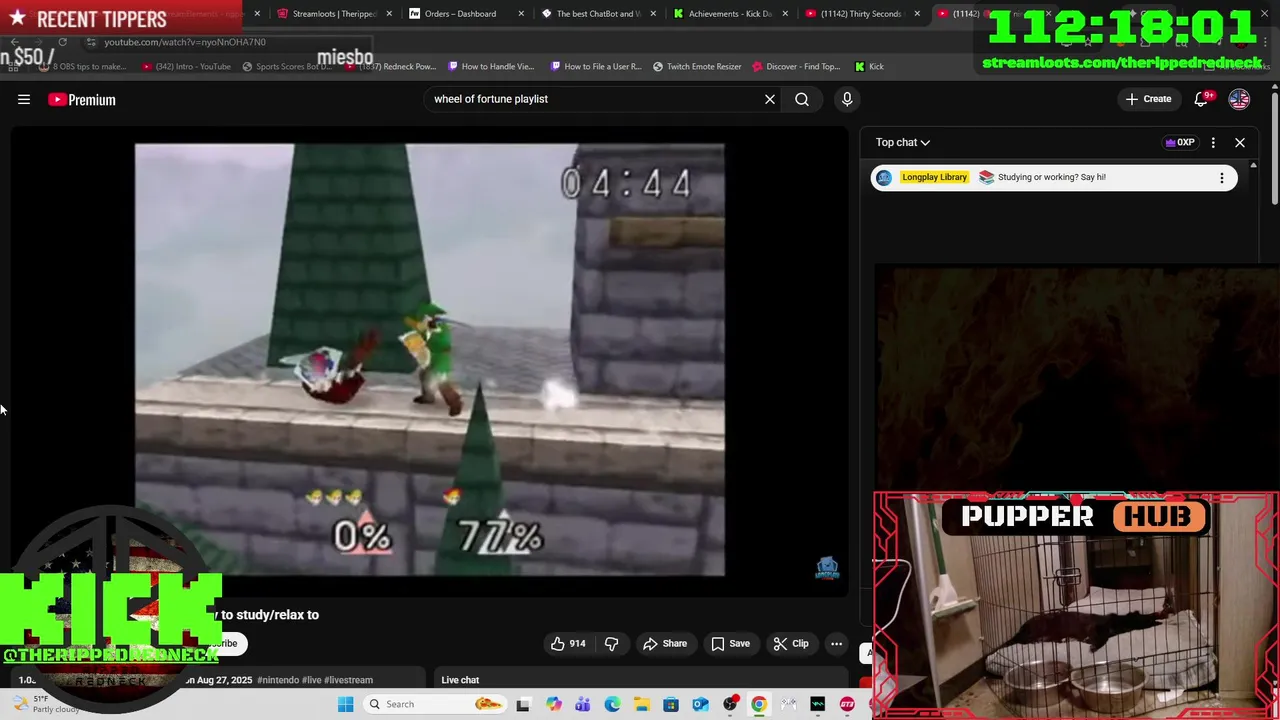1280x720 pixels.
Task: Like the video with 914 likes
Action: [567, 644]
